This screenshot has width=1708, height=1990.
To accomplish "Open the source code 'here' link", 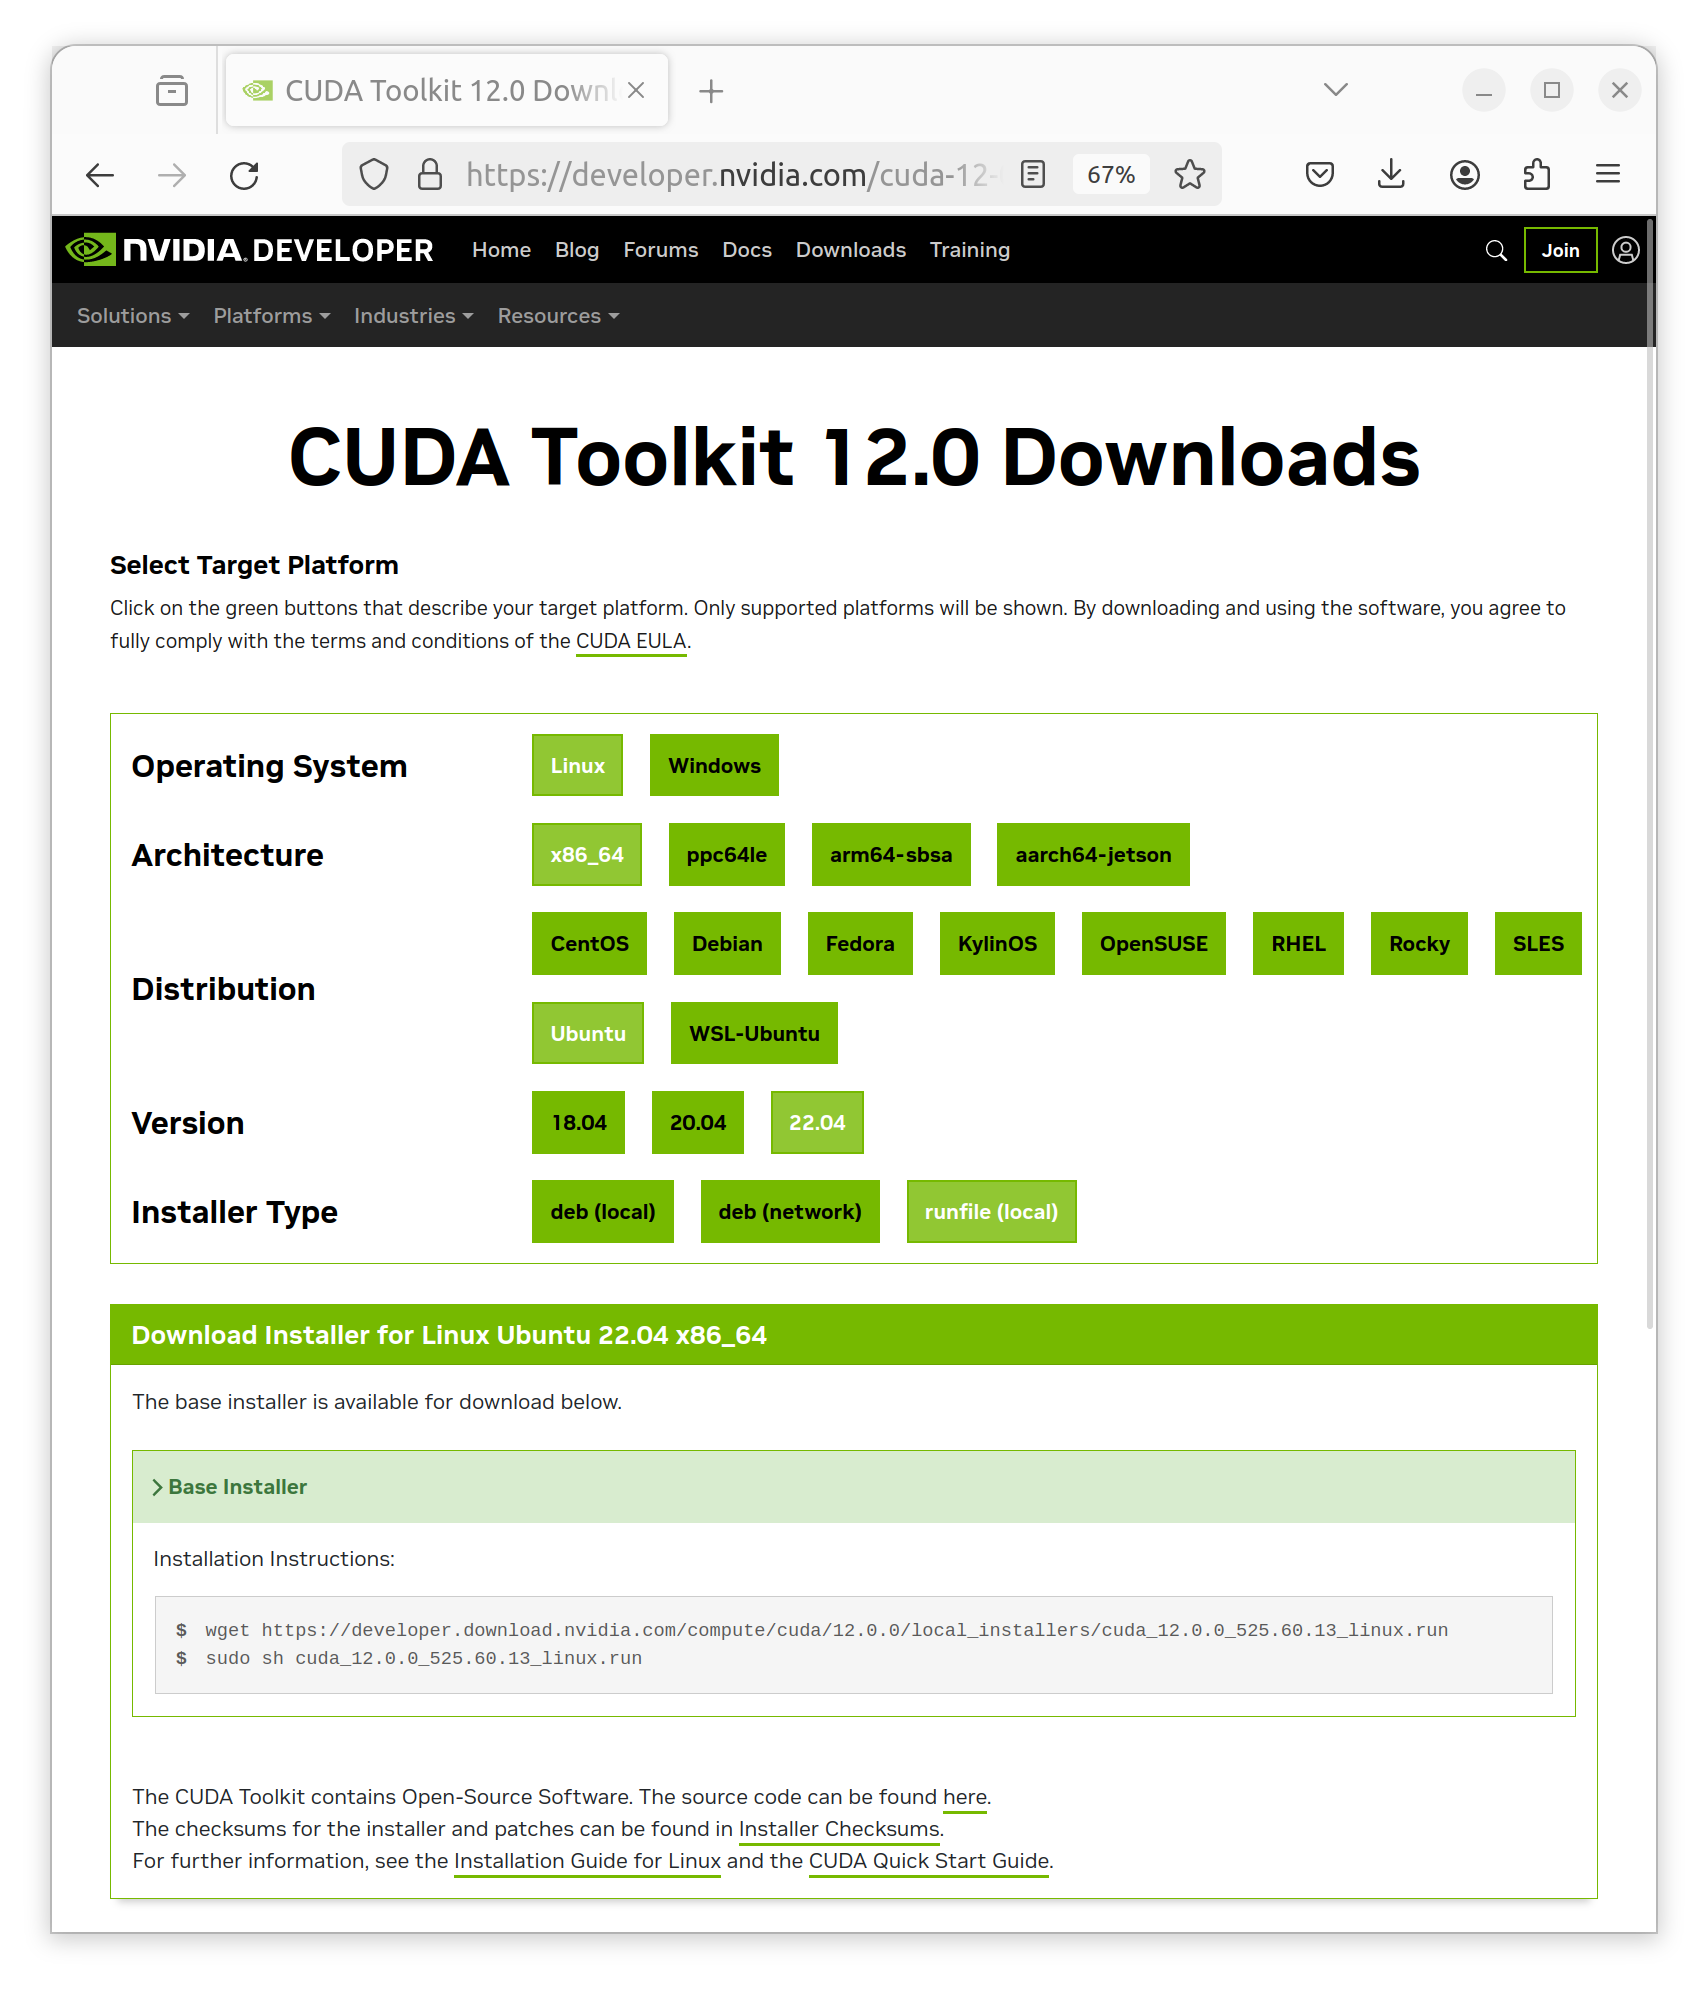I will click(965, 1797).
